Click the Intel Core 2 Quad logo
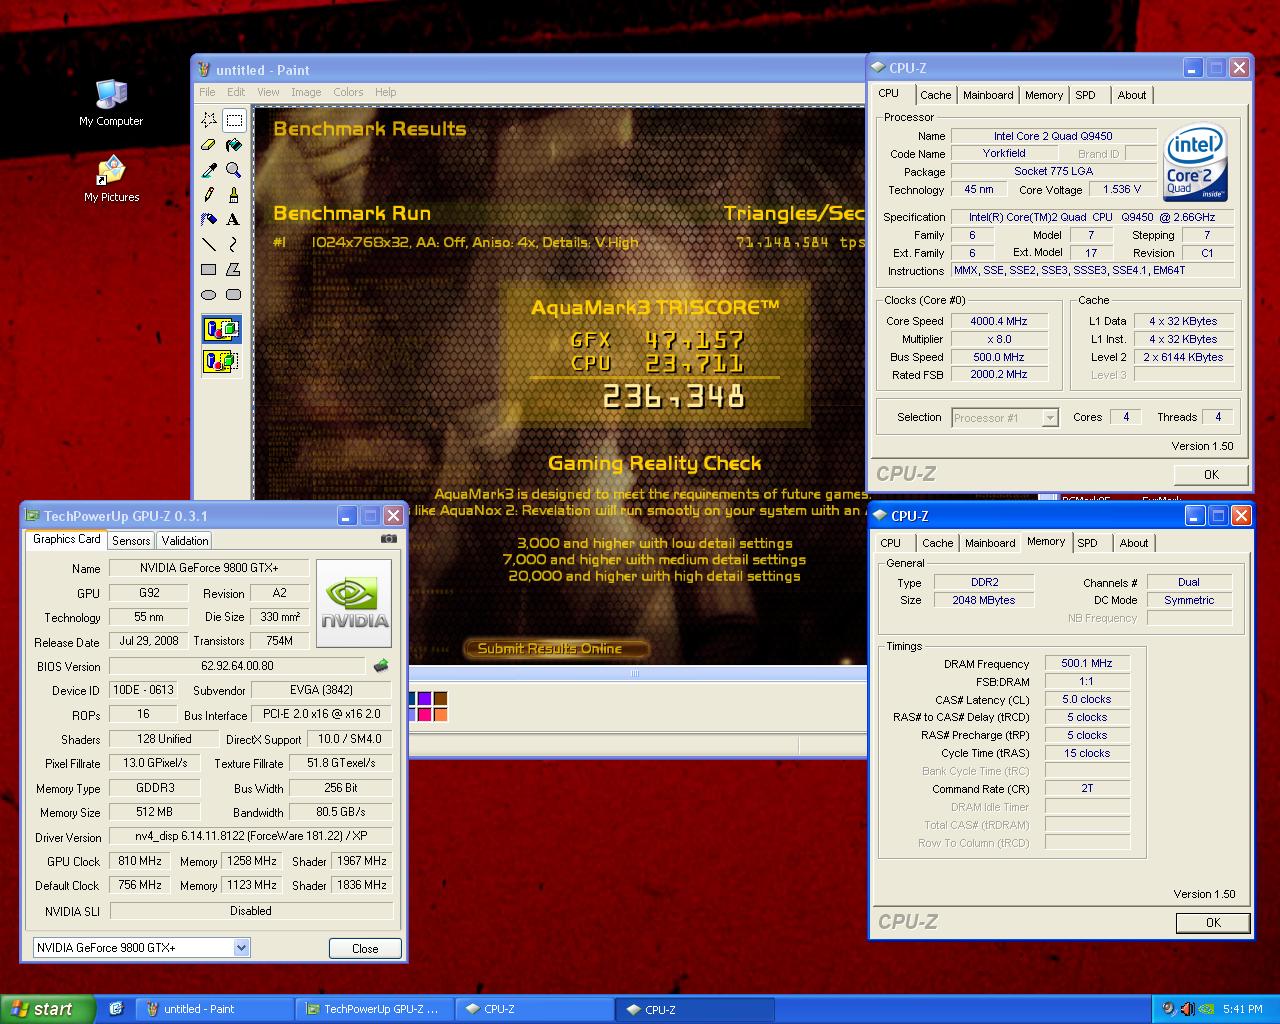The width and height of the screenshot is (1280, 1024). pos(1196,163)
